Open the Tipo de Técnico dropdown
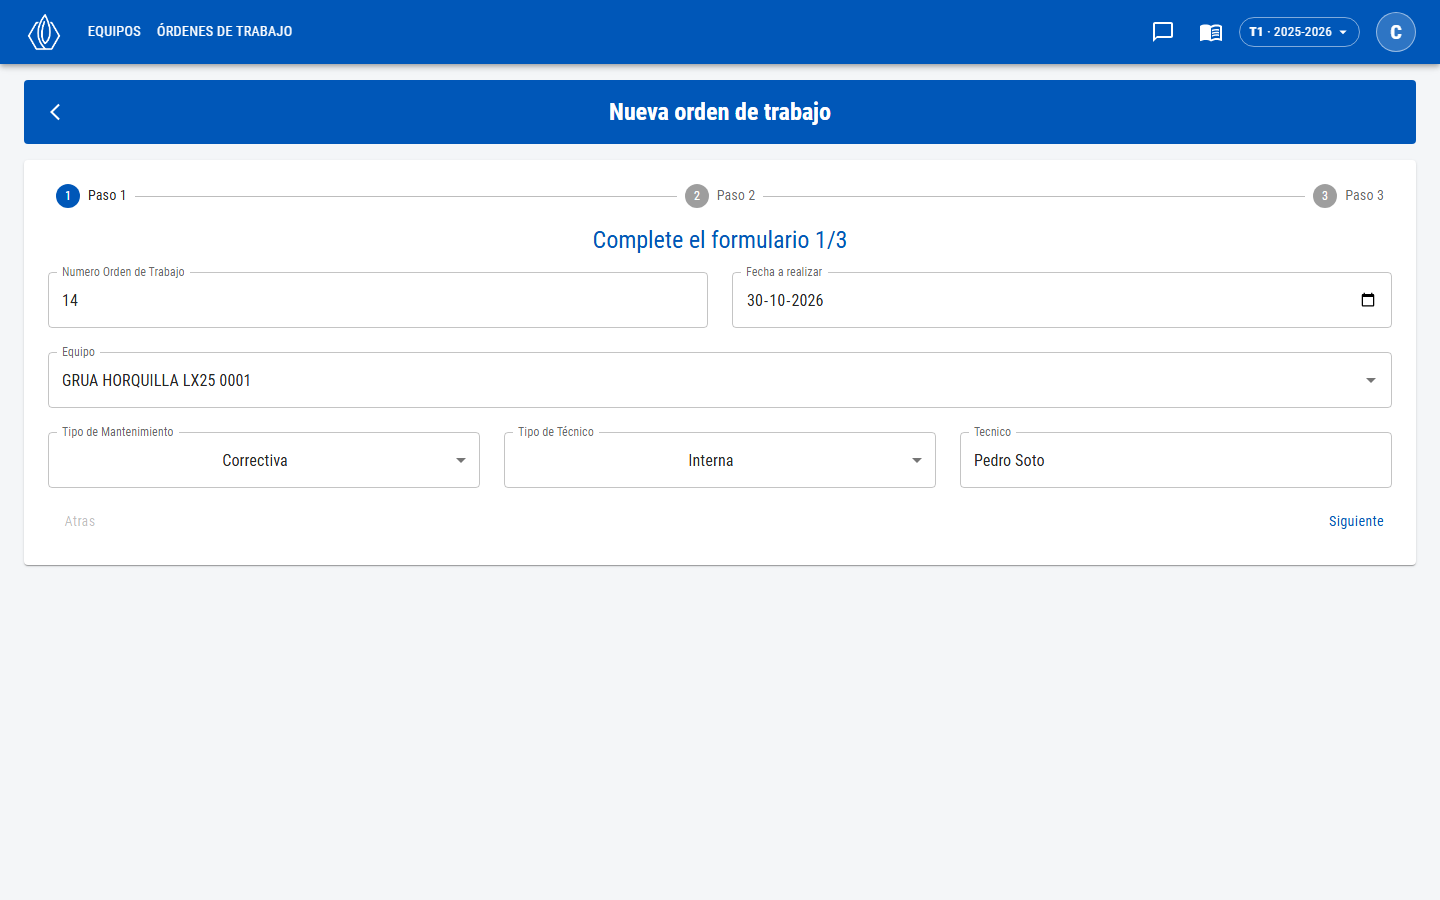1440x900 pixels. pos(720,460)
